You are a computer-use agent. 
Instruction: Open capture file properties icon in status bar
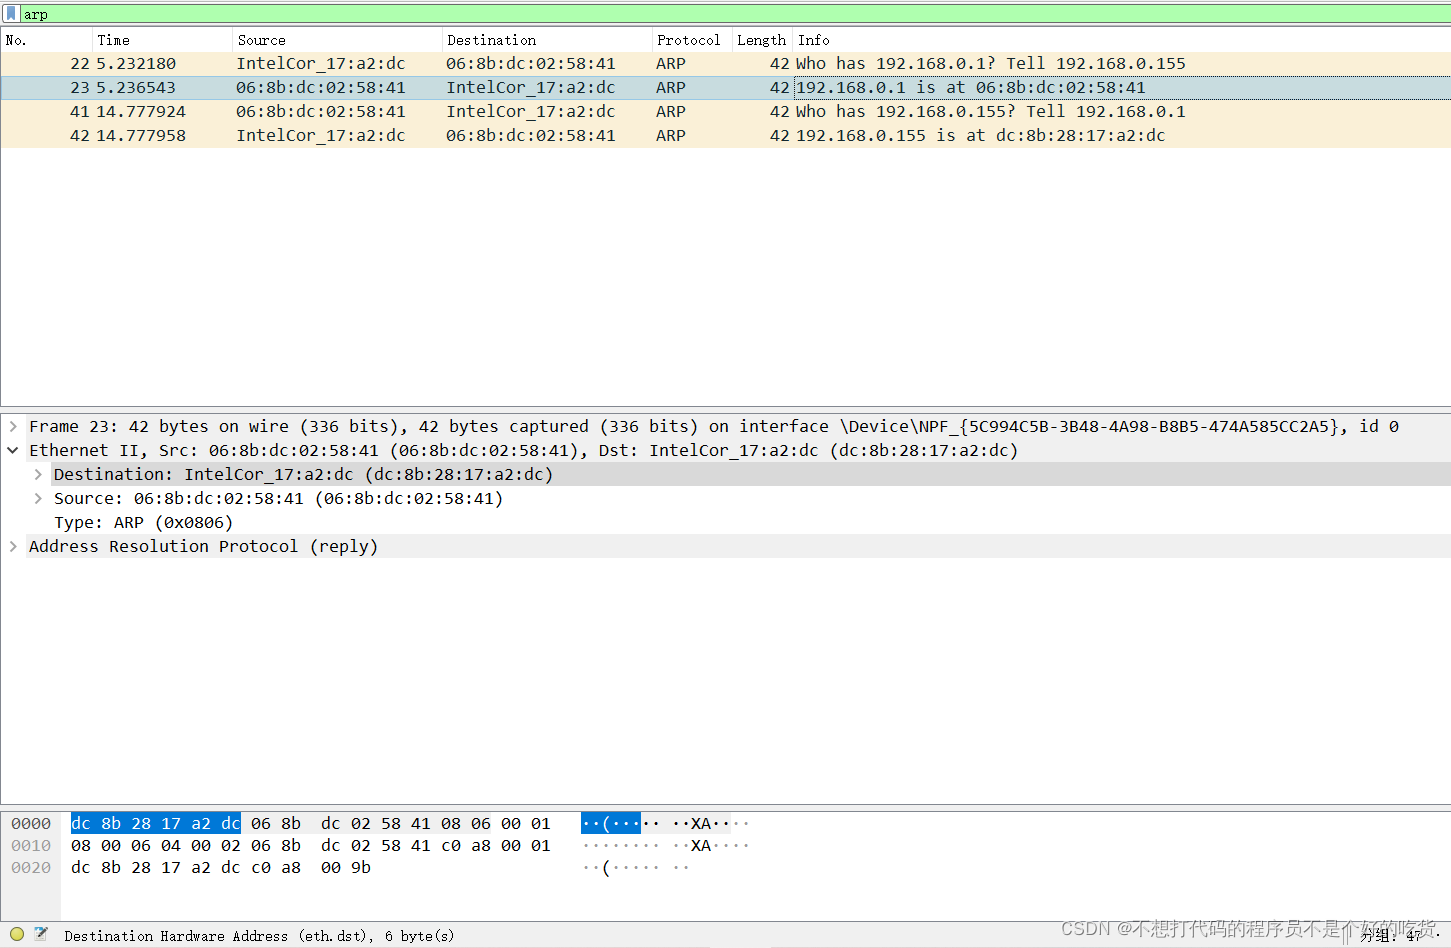(41, 934)
